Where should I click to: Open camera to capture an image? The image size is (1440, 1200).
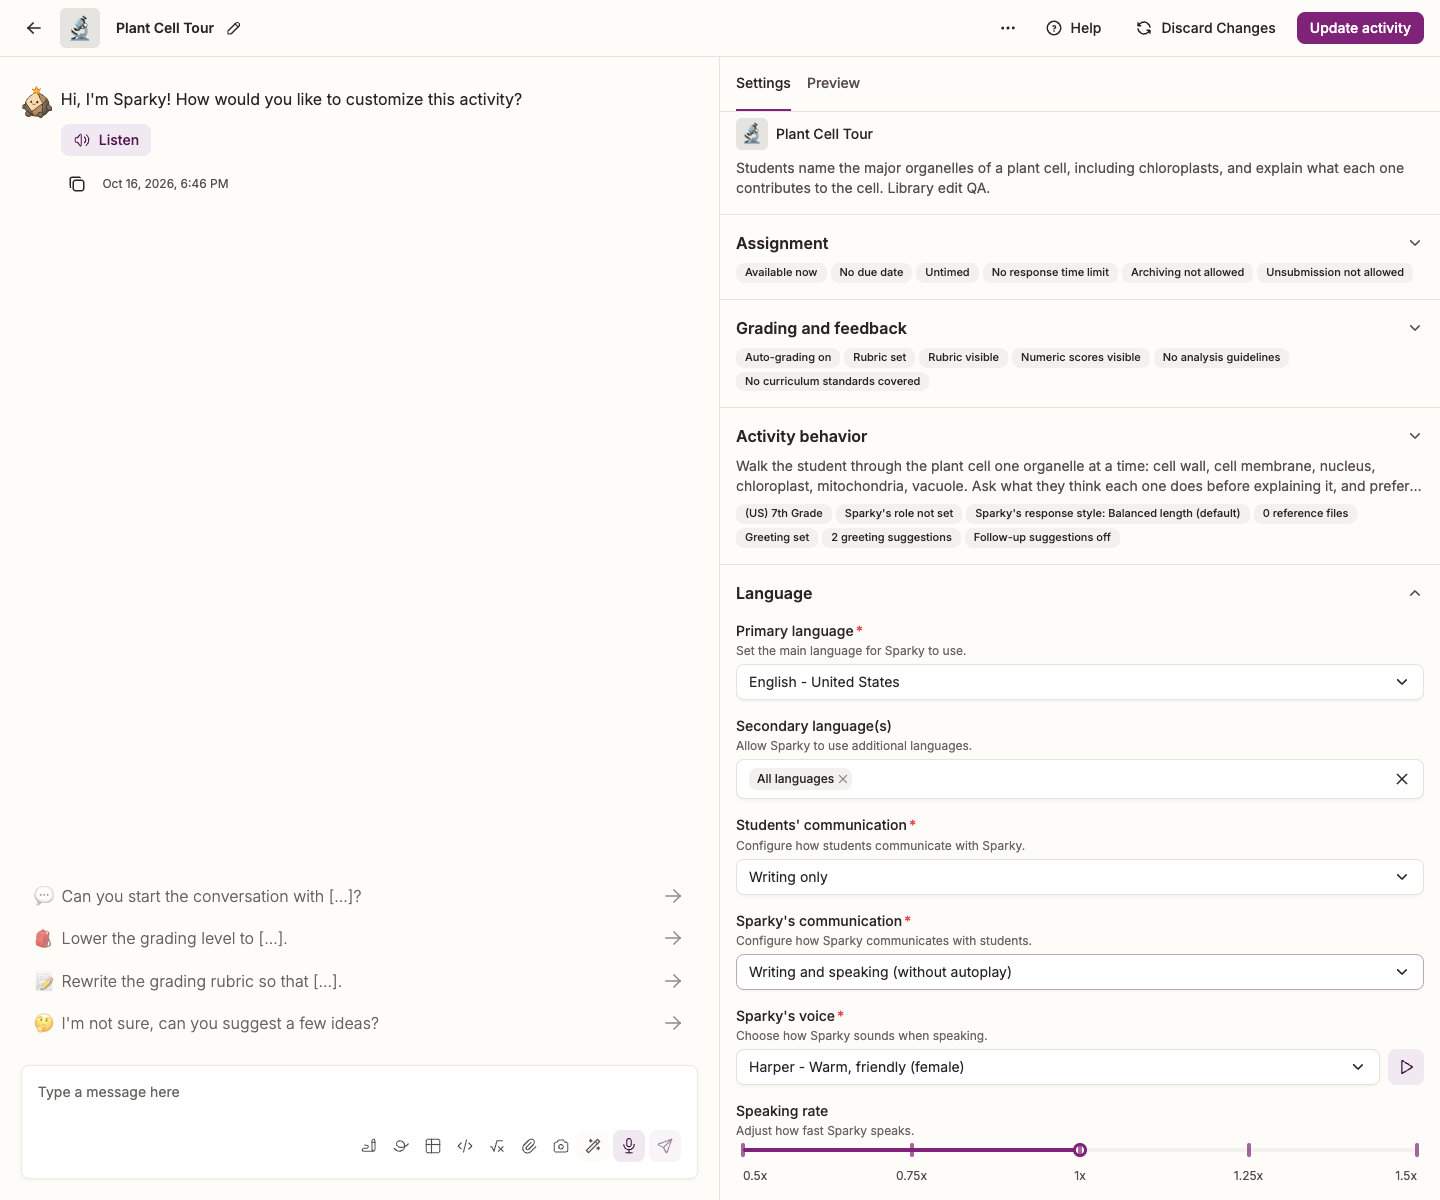pyautogui.click(x=561, y=1146)
